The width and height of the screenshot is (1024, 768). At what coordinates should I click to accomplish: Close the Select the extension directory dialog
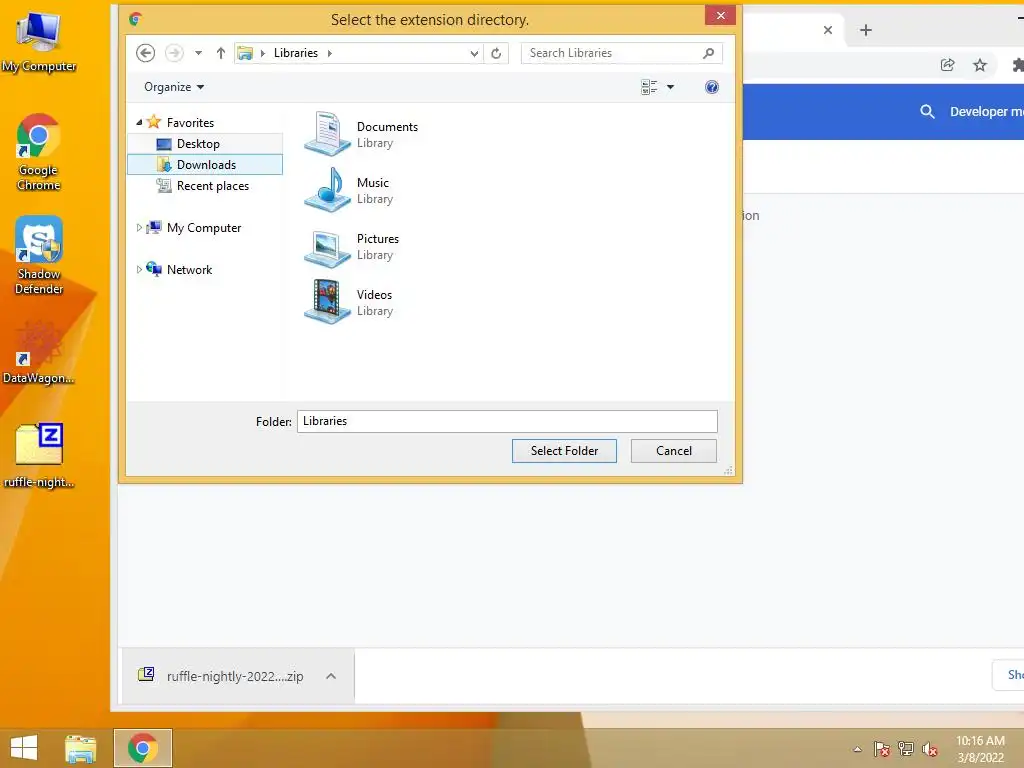coord(720,16)
